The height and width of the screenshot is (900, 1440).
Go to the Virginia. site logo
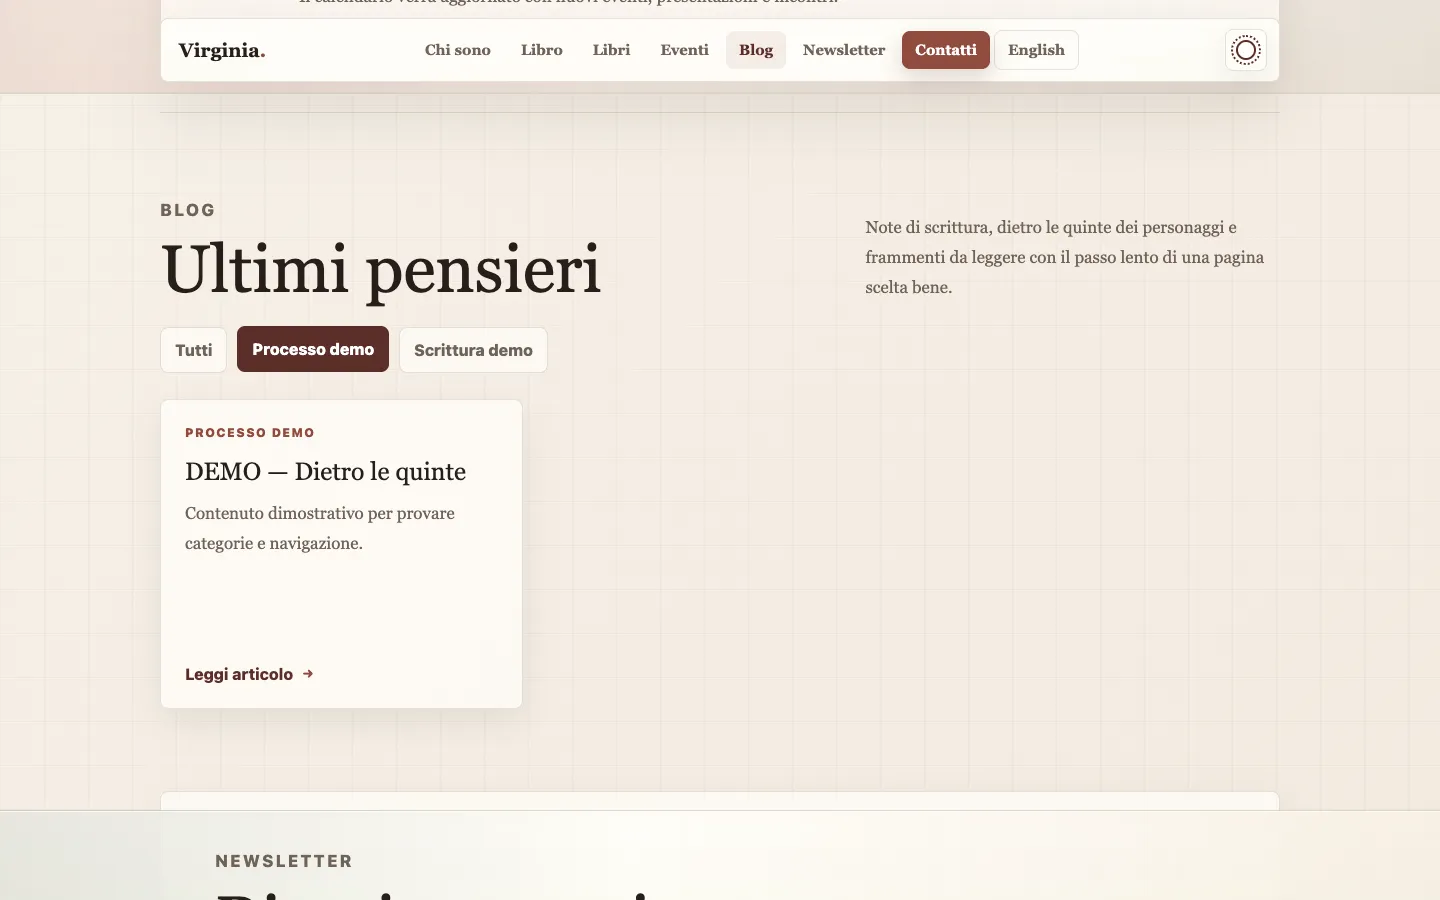point(222,50)
